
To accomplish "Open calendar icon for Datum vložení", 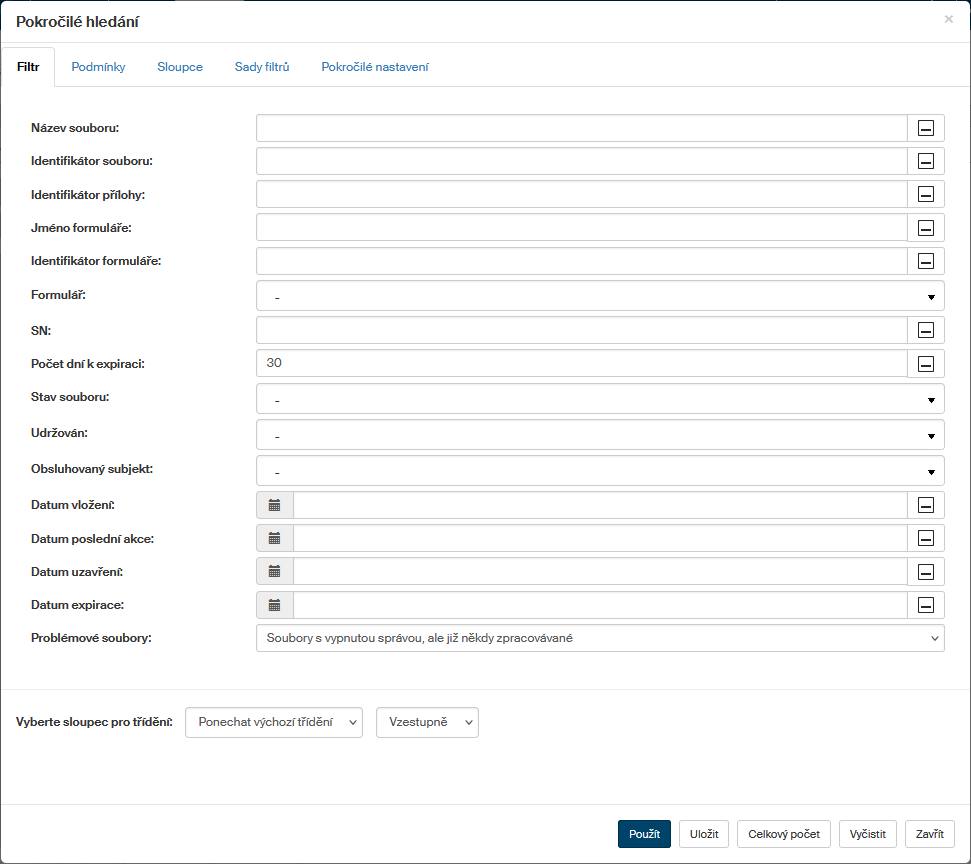I will pos(275,505).
